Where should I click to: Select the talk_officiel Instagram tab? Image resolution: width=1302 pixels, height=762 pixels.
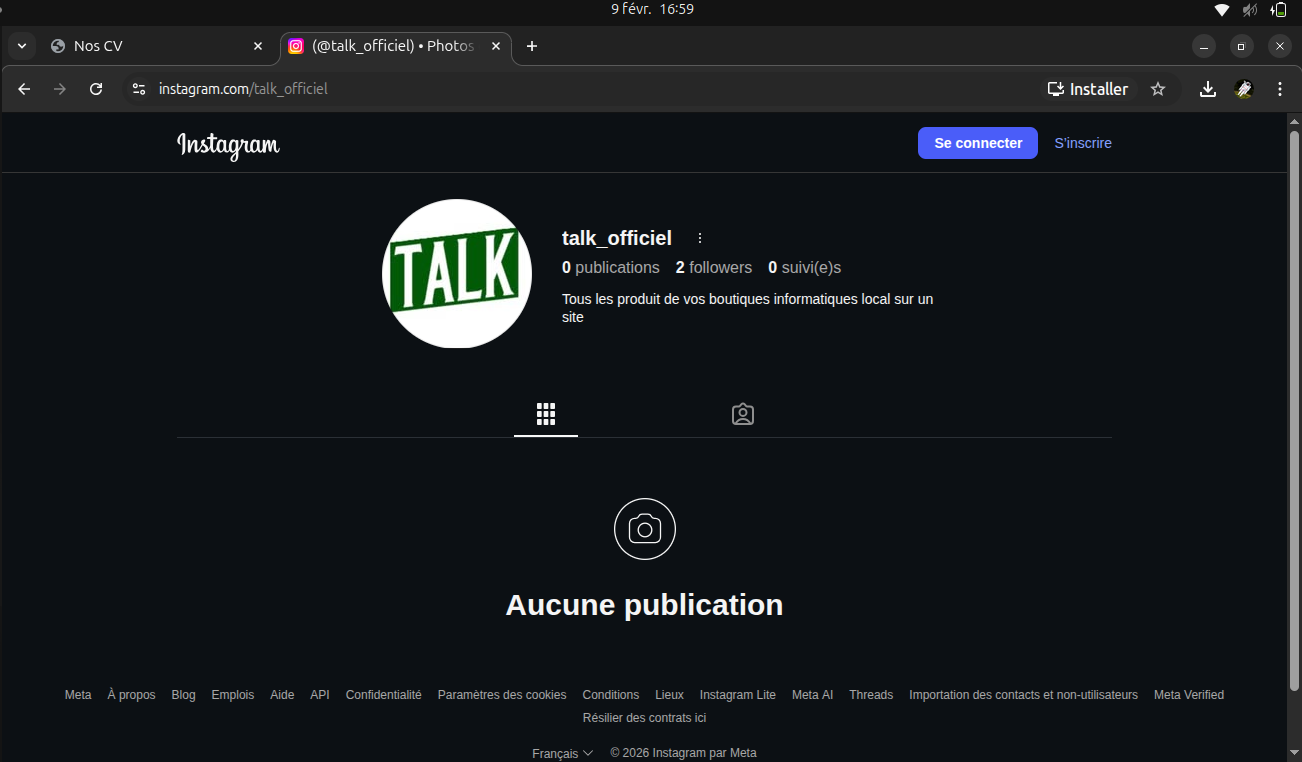pyautogui.click(x=385, y=45)
